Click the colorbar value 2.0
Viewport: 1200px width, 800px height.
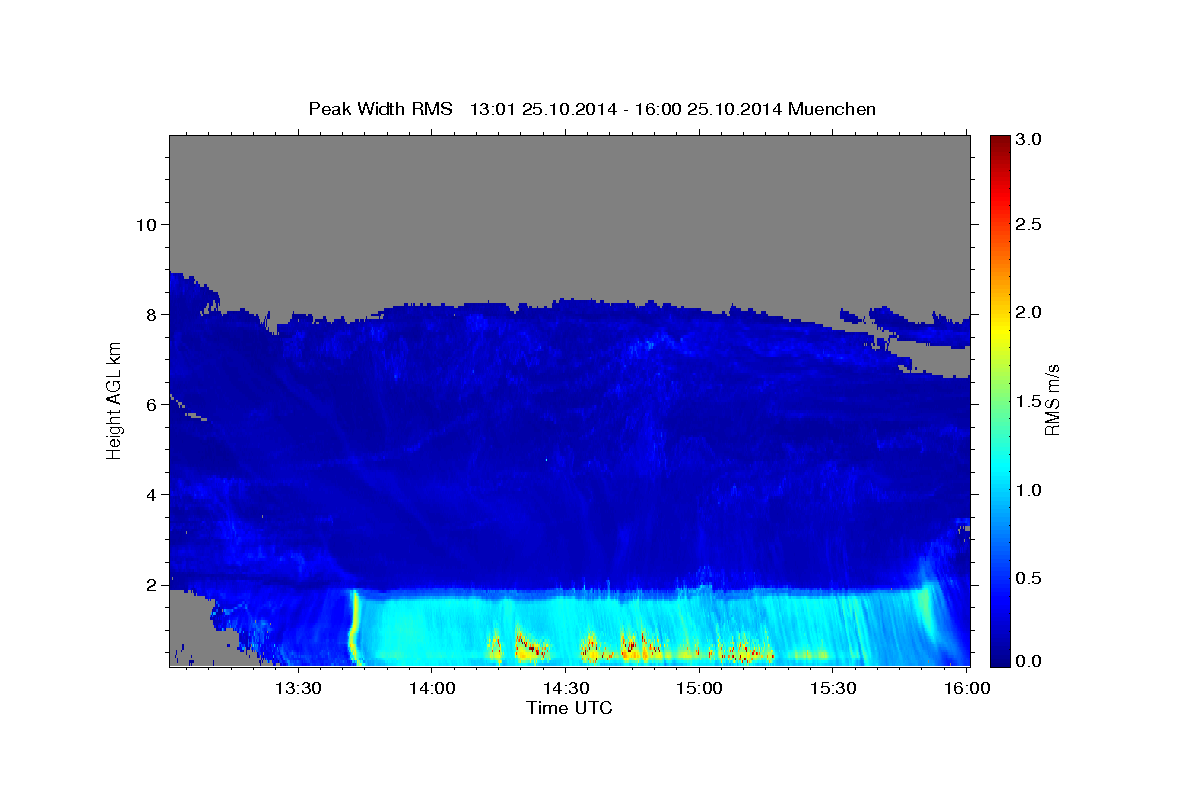(x=1030, y=312)
